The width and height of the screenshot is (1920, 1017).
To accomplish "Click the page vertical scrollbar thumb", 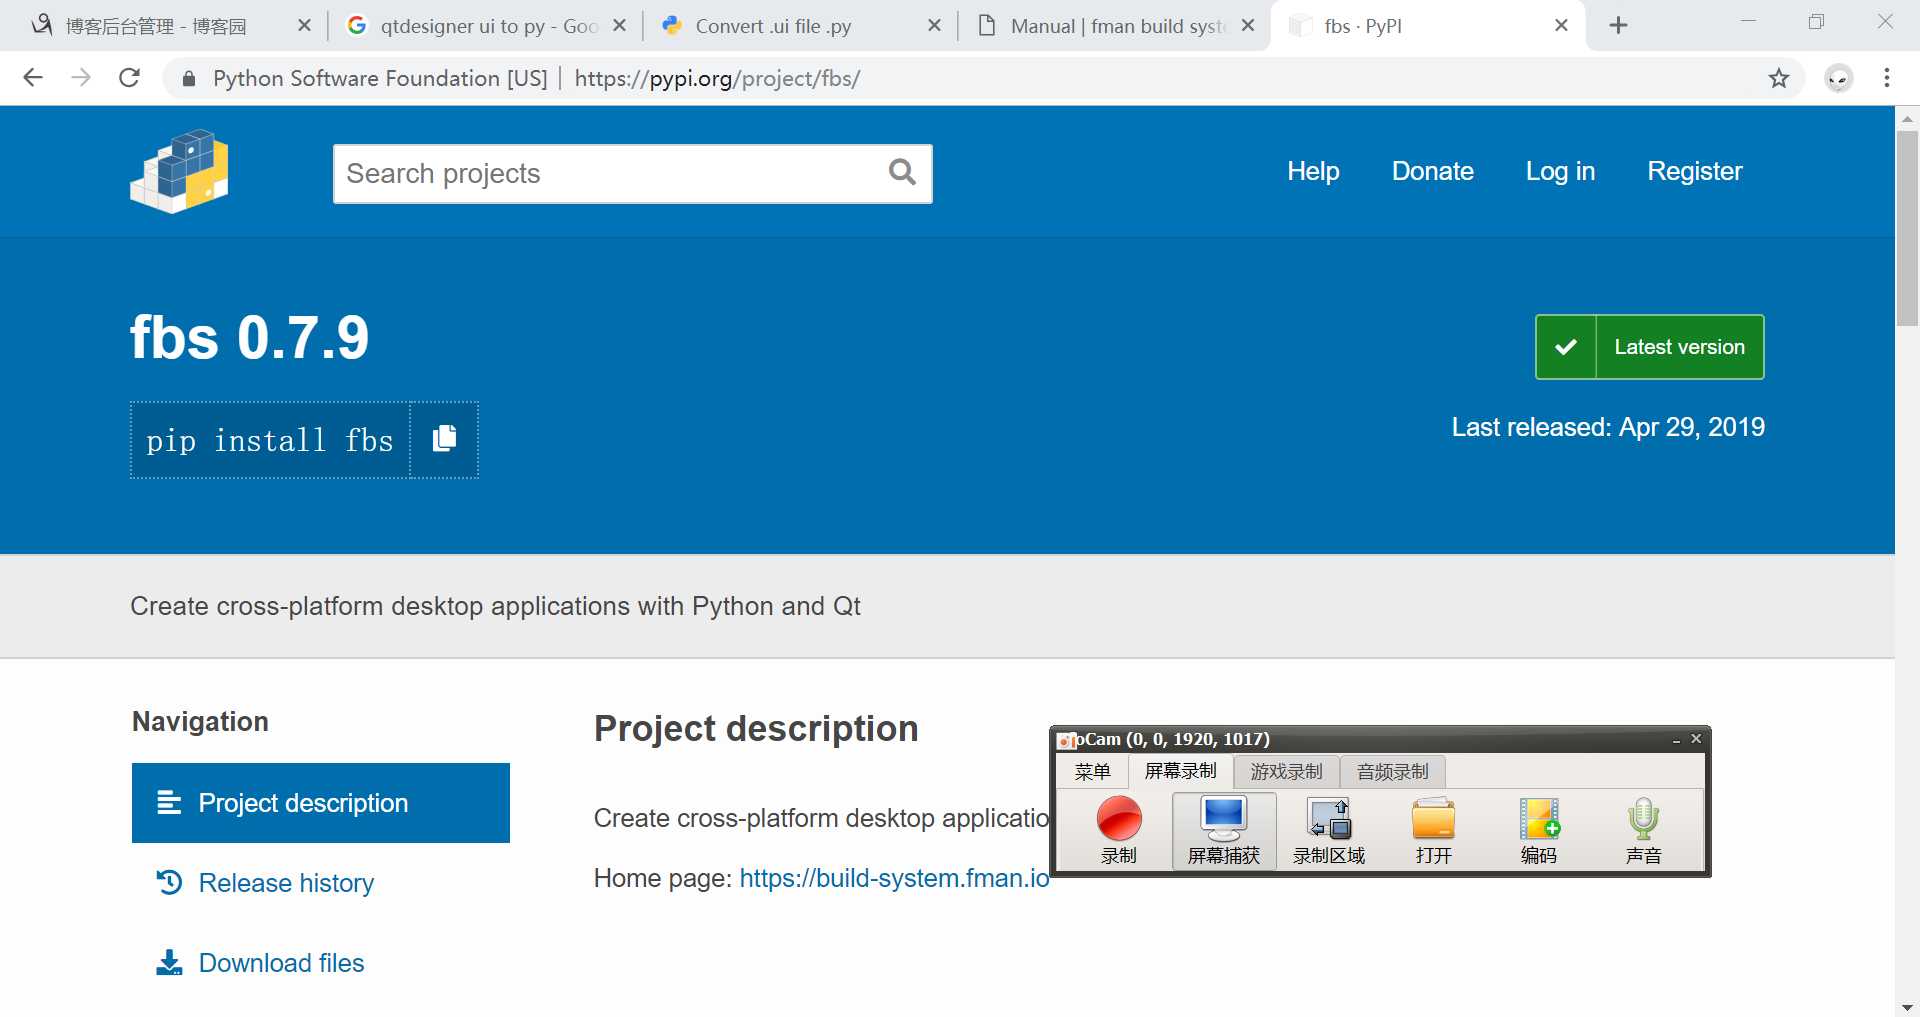I will click(1907, 228).
